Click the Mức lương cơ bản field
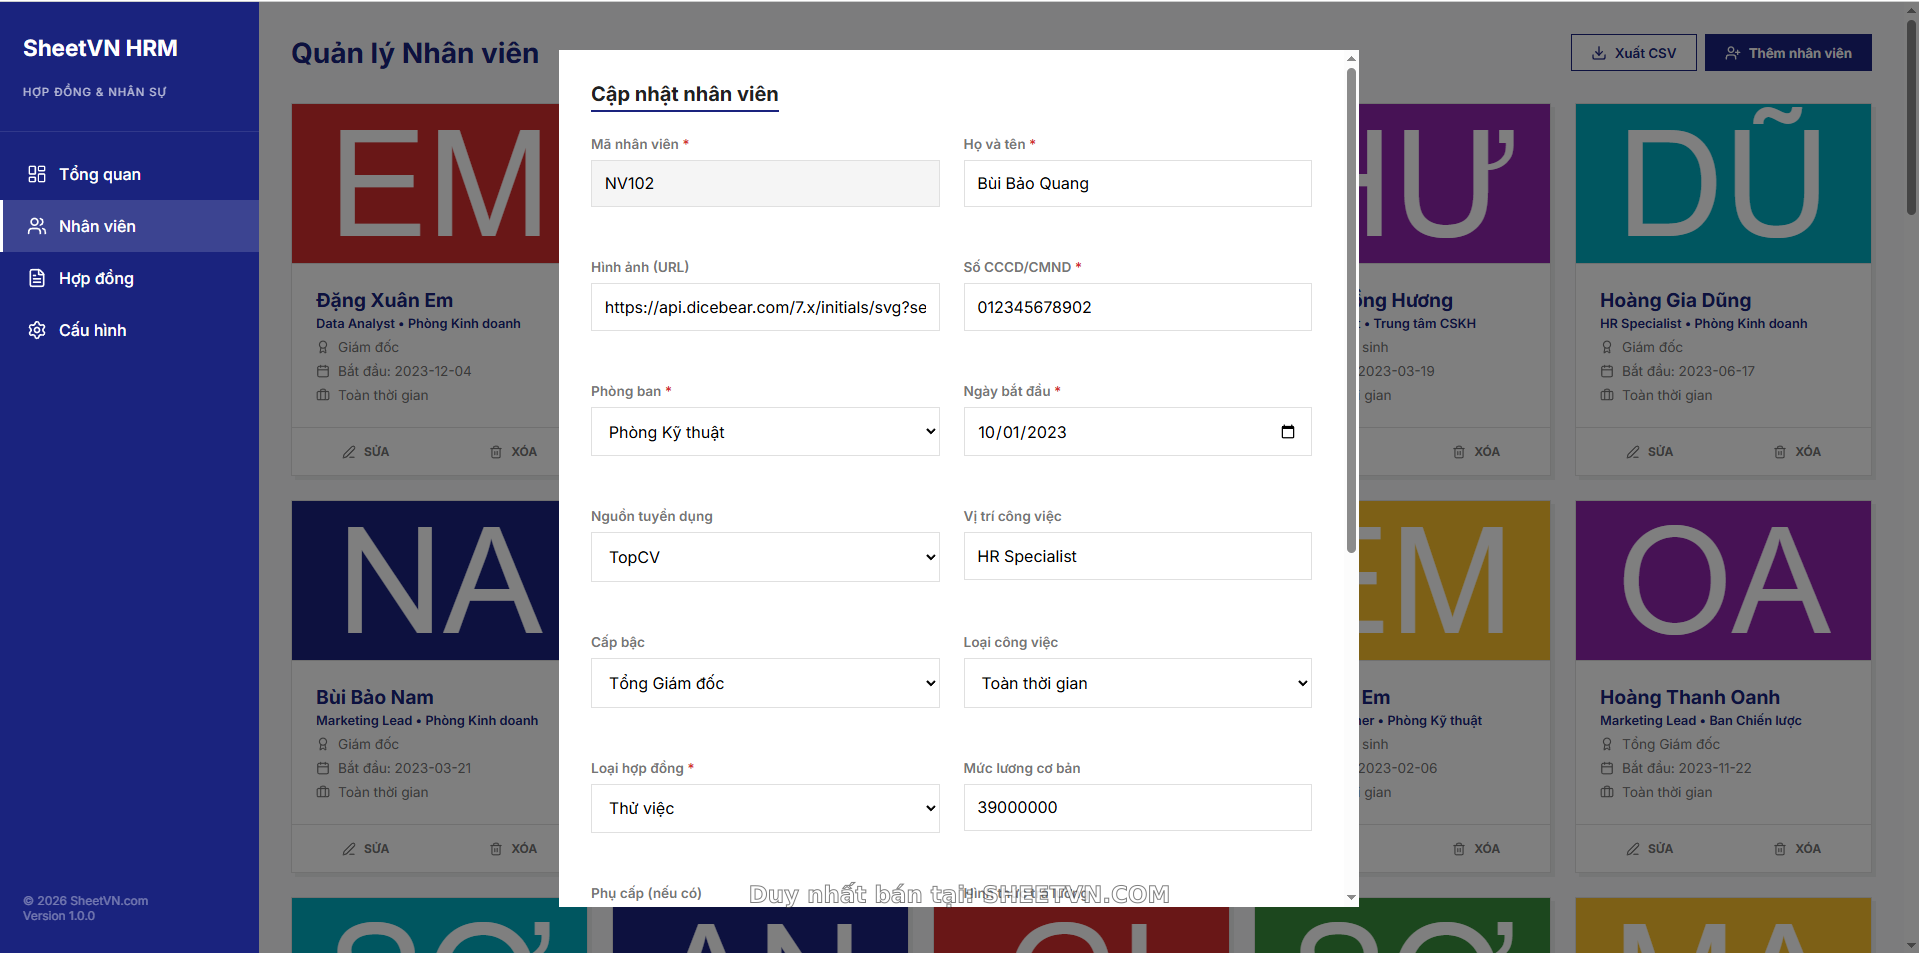This screenshot has height=953, width=1919. 1136,808
